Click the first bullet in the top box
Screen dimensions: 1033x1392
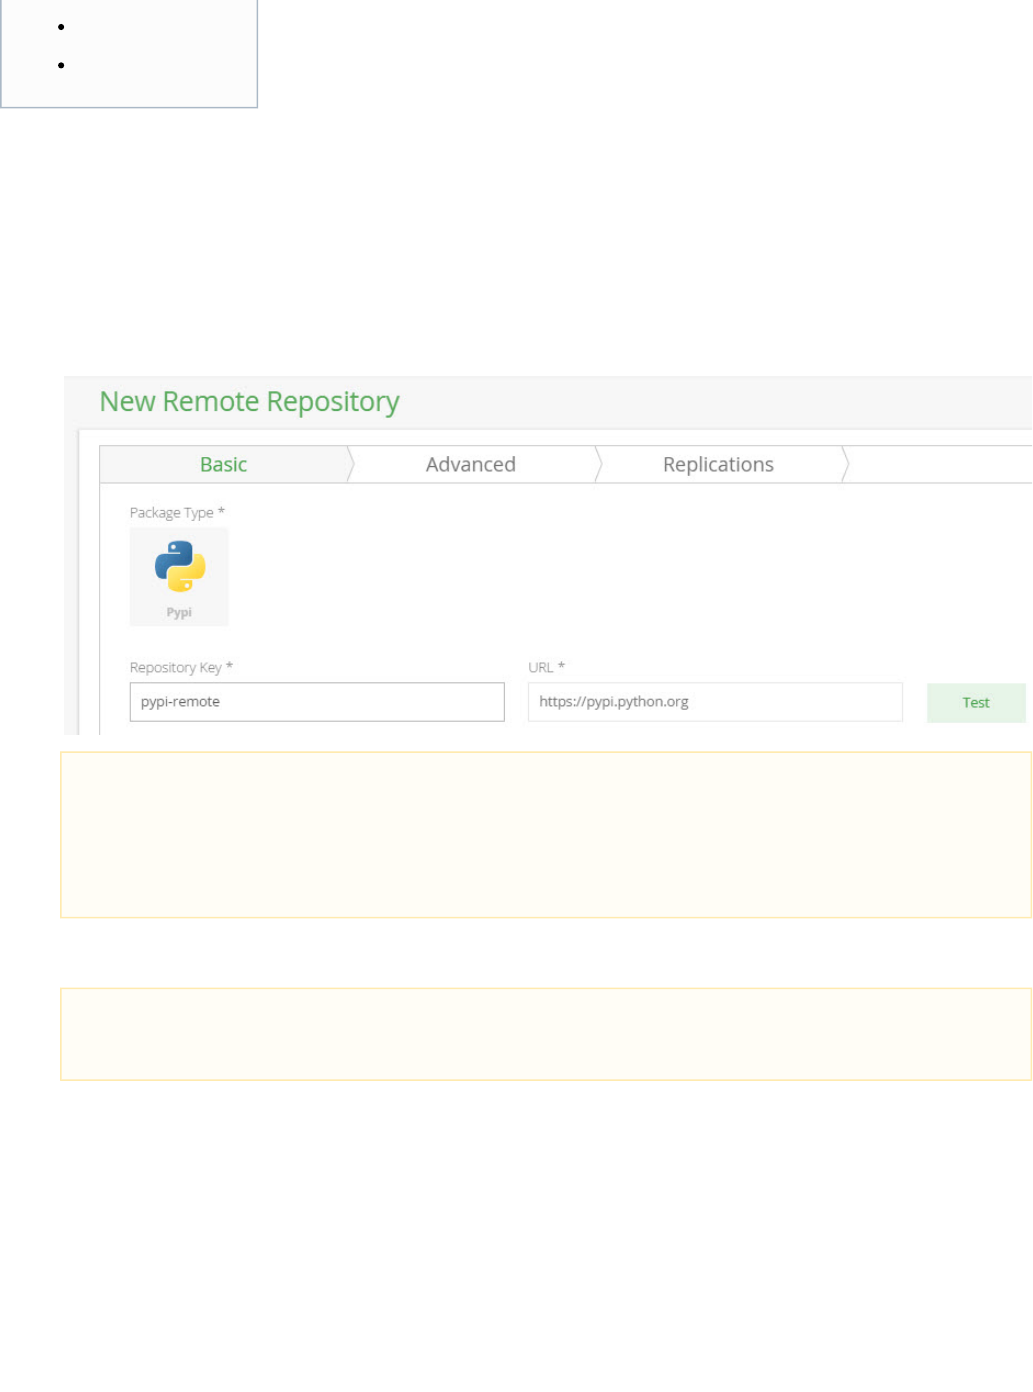(62, 27)
